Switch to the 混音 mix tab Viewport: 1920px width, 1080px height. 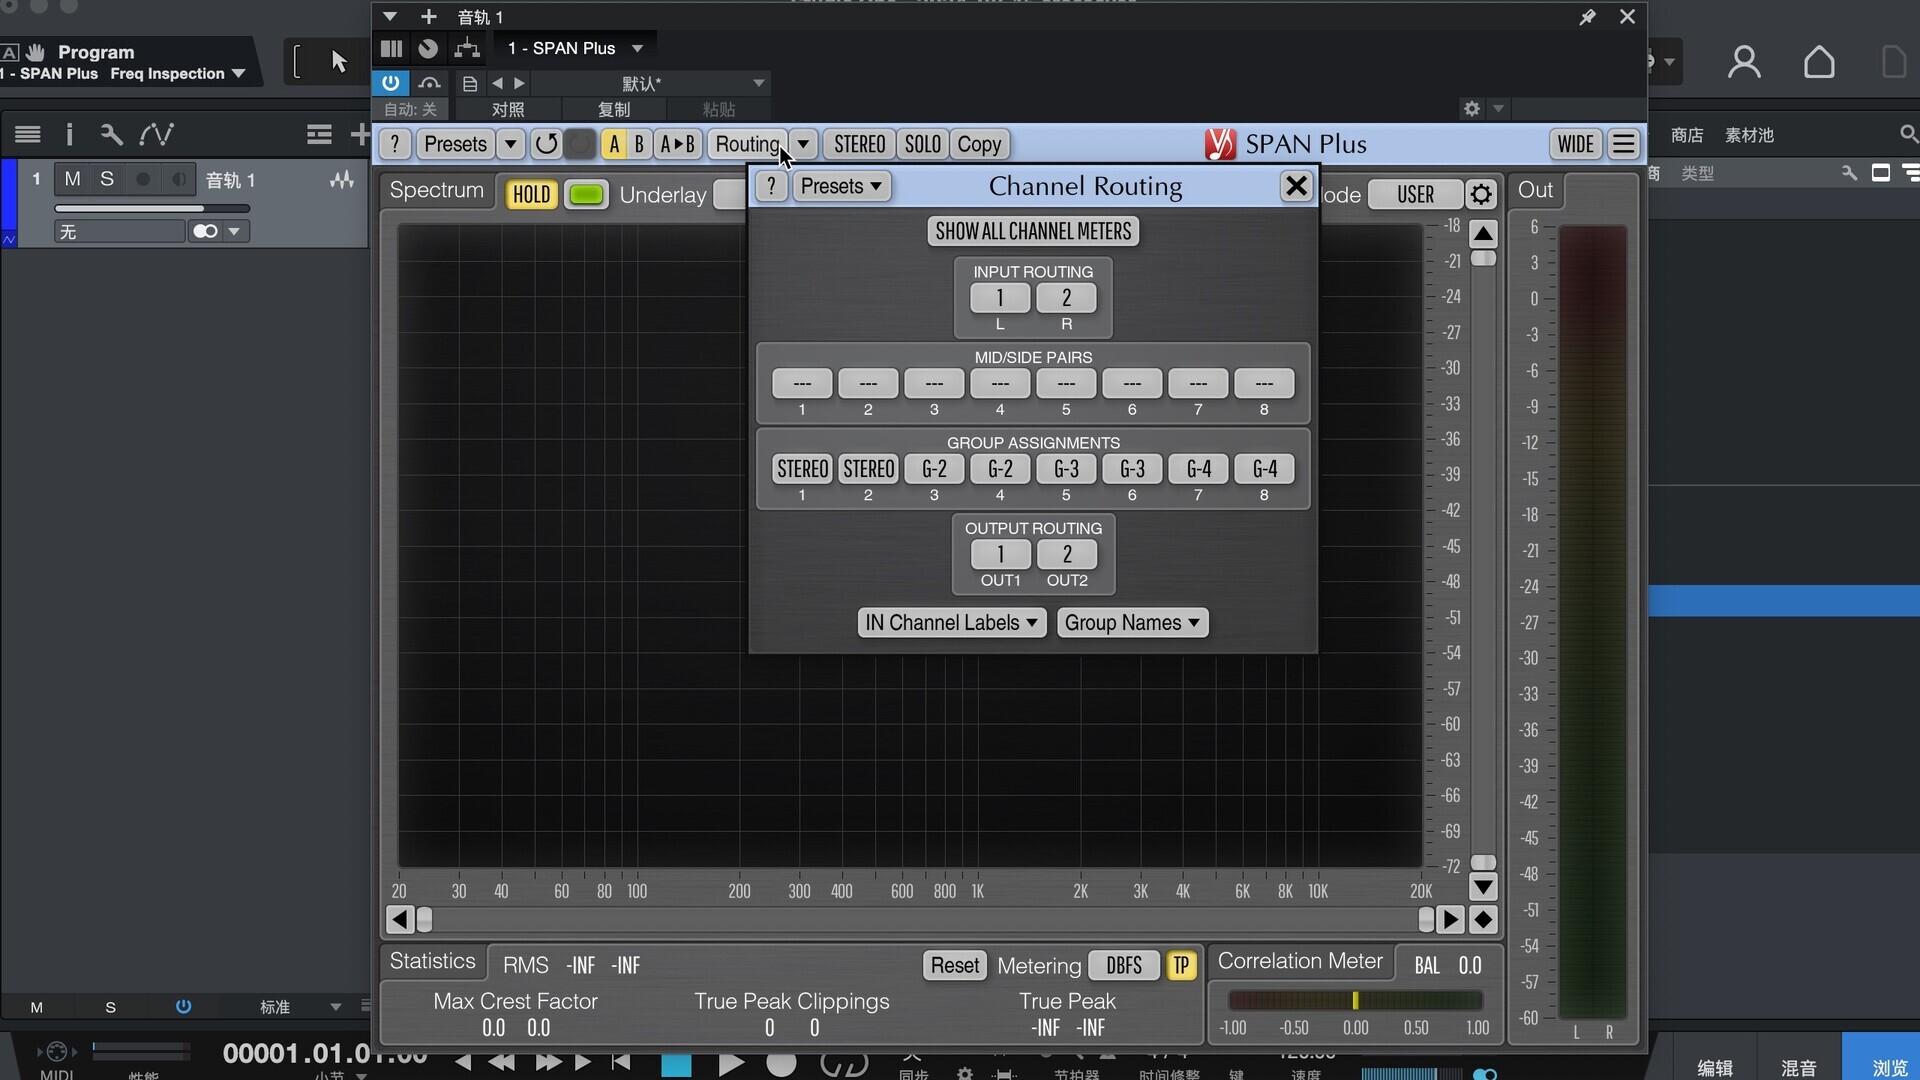tap(1798, 1067)
